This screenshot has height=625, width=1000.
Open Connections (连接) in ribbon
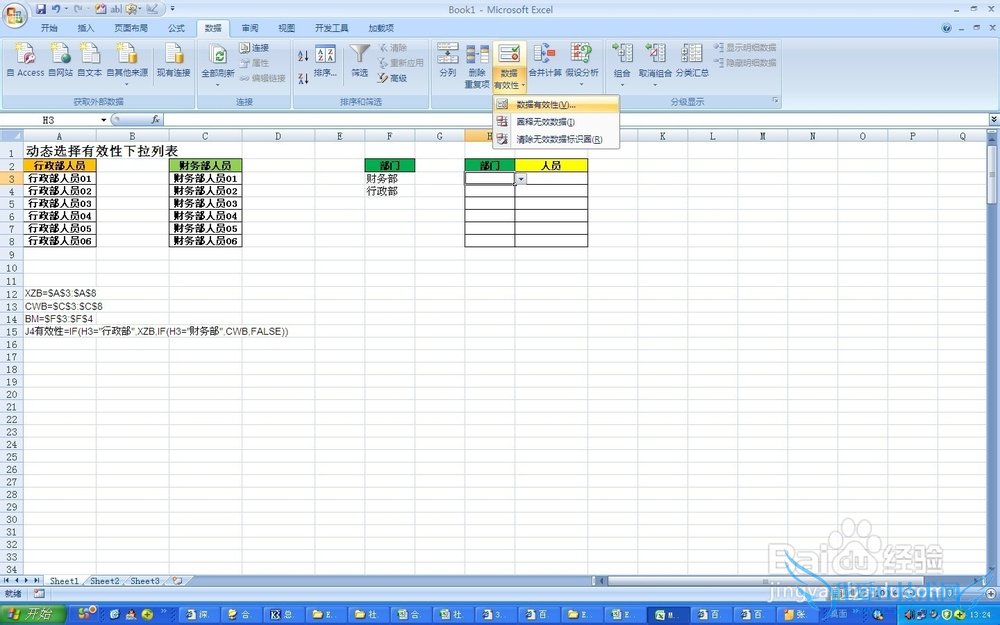pos(254,48)
